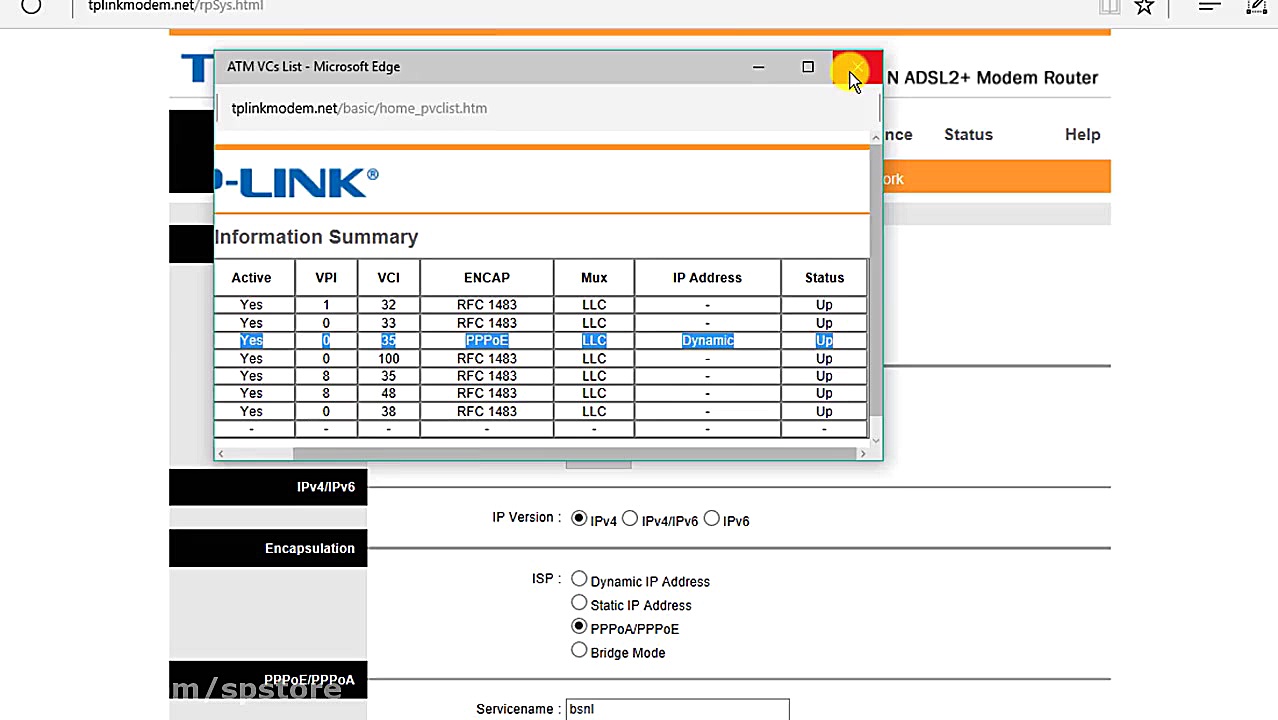Screen dimensions: 1278x720
Task: Click the 'Status' column header
Action: click(824, 278)
